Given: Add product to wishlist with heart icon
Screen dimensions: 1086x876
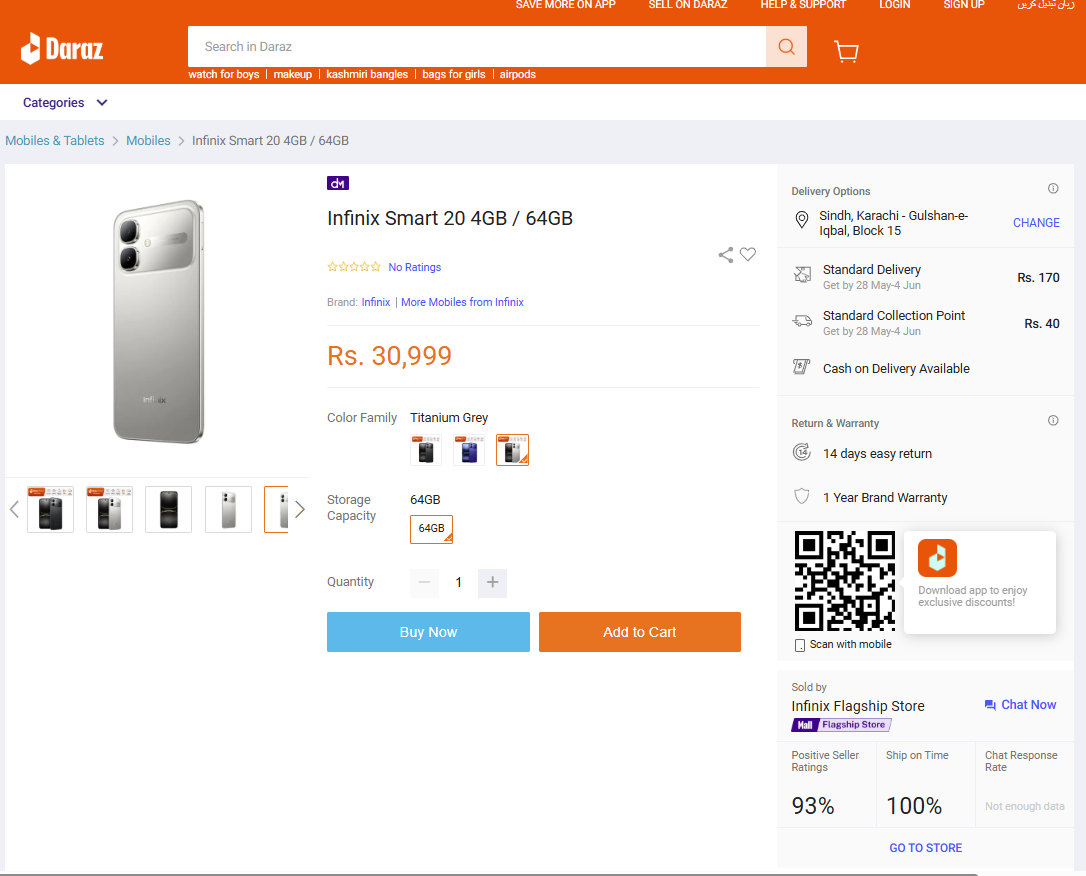Looking at the screenshot, I should (748, 254).
